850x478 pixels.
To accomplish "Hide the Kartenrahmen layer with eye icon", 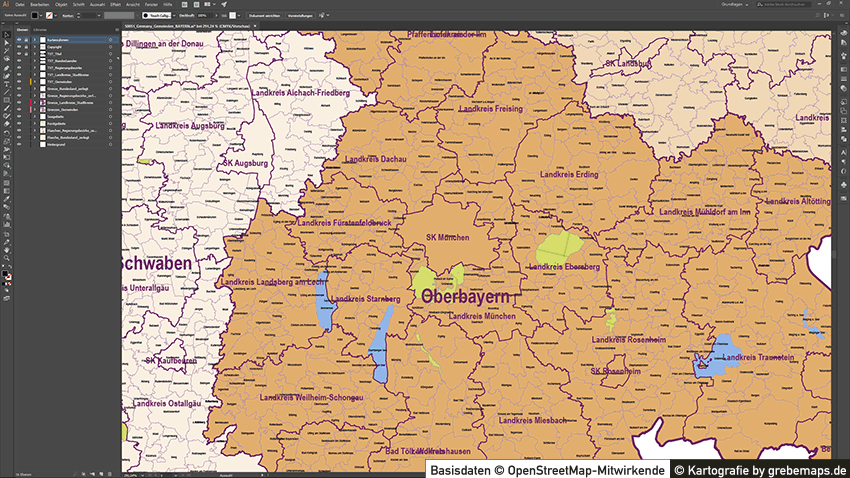I will point(19,40).
